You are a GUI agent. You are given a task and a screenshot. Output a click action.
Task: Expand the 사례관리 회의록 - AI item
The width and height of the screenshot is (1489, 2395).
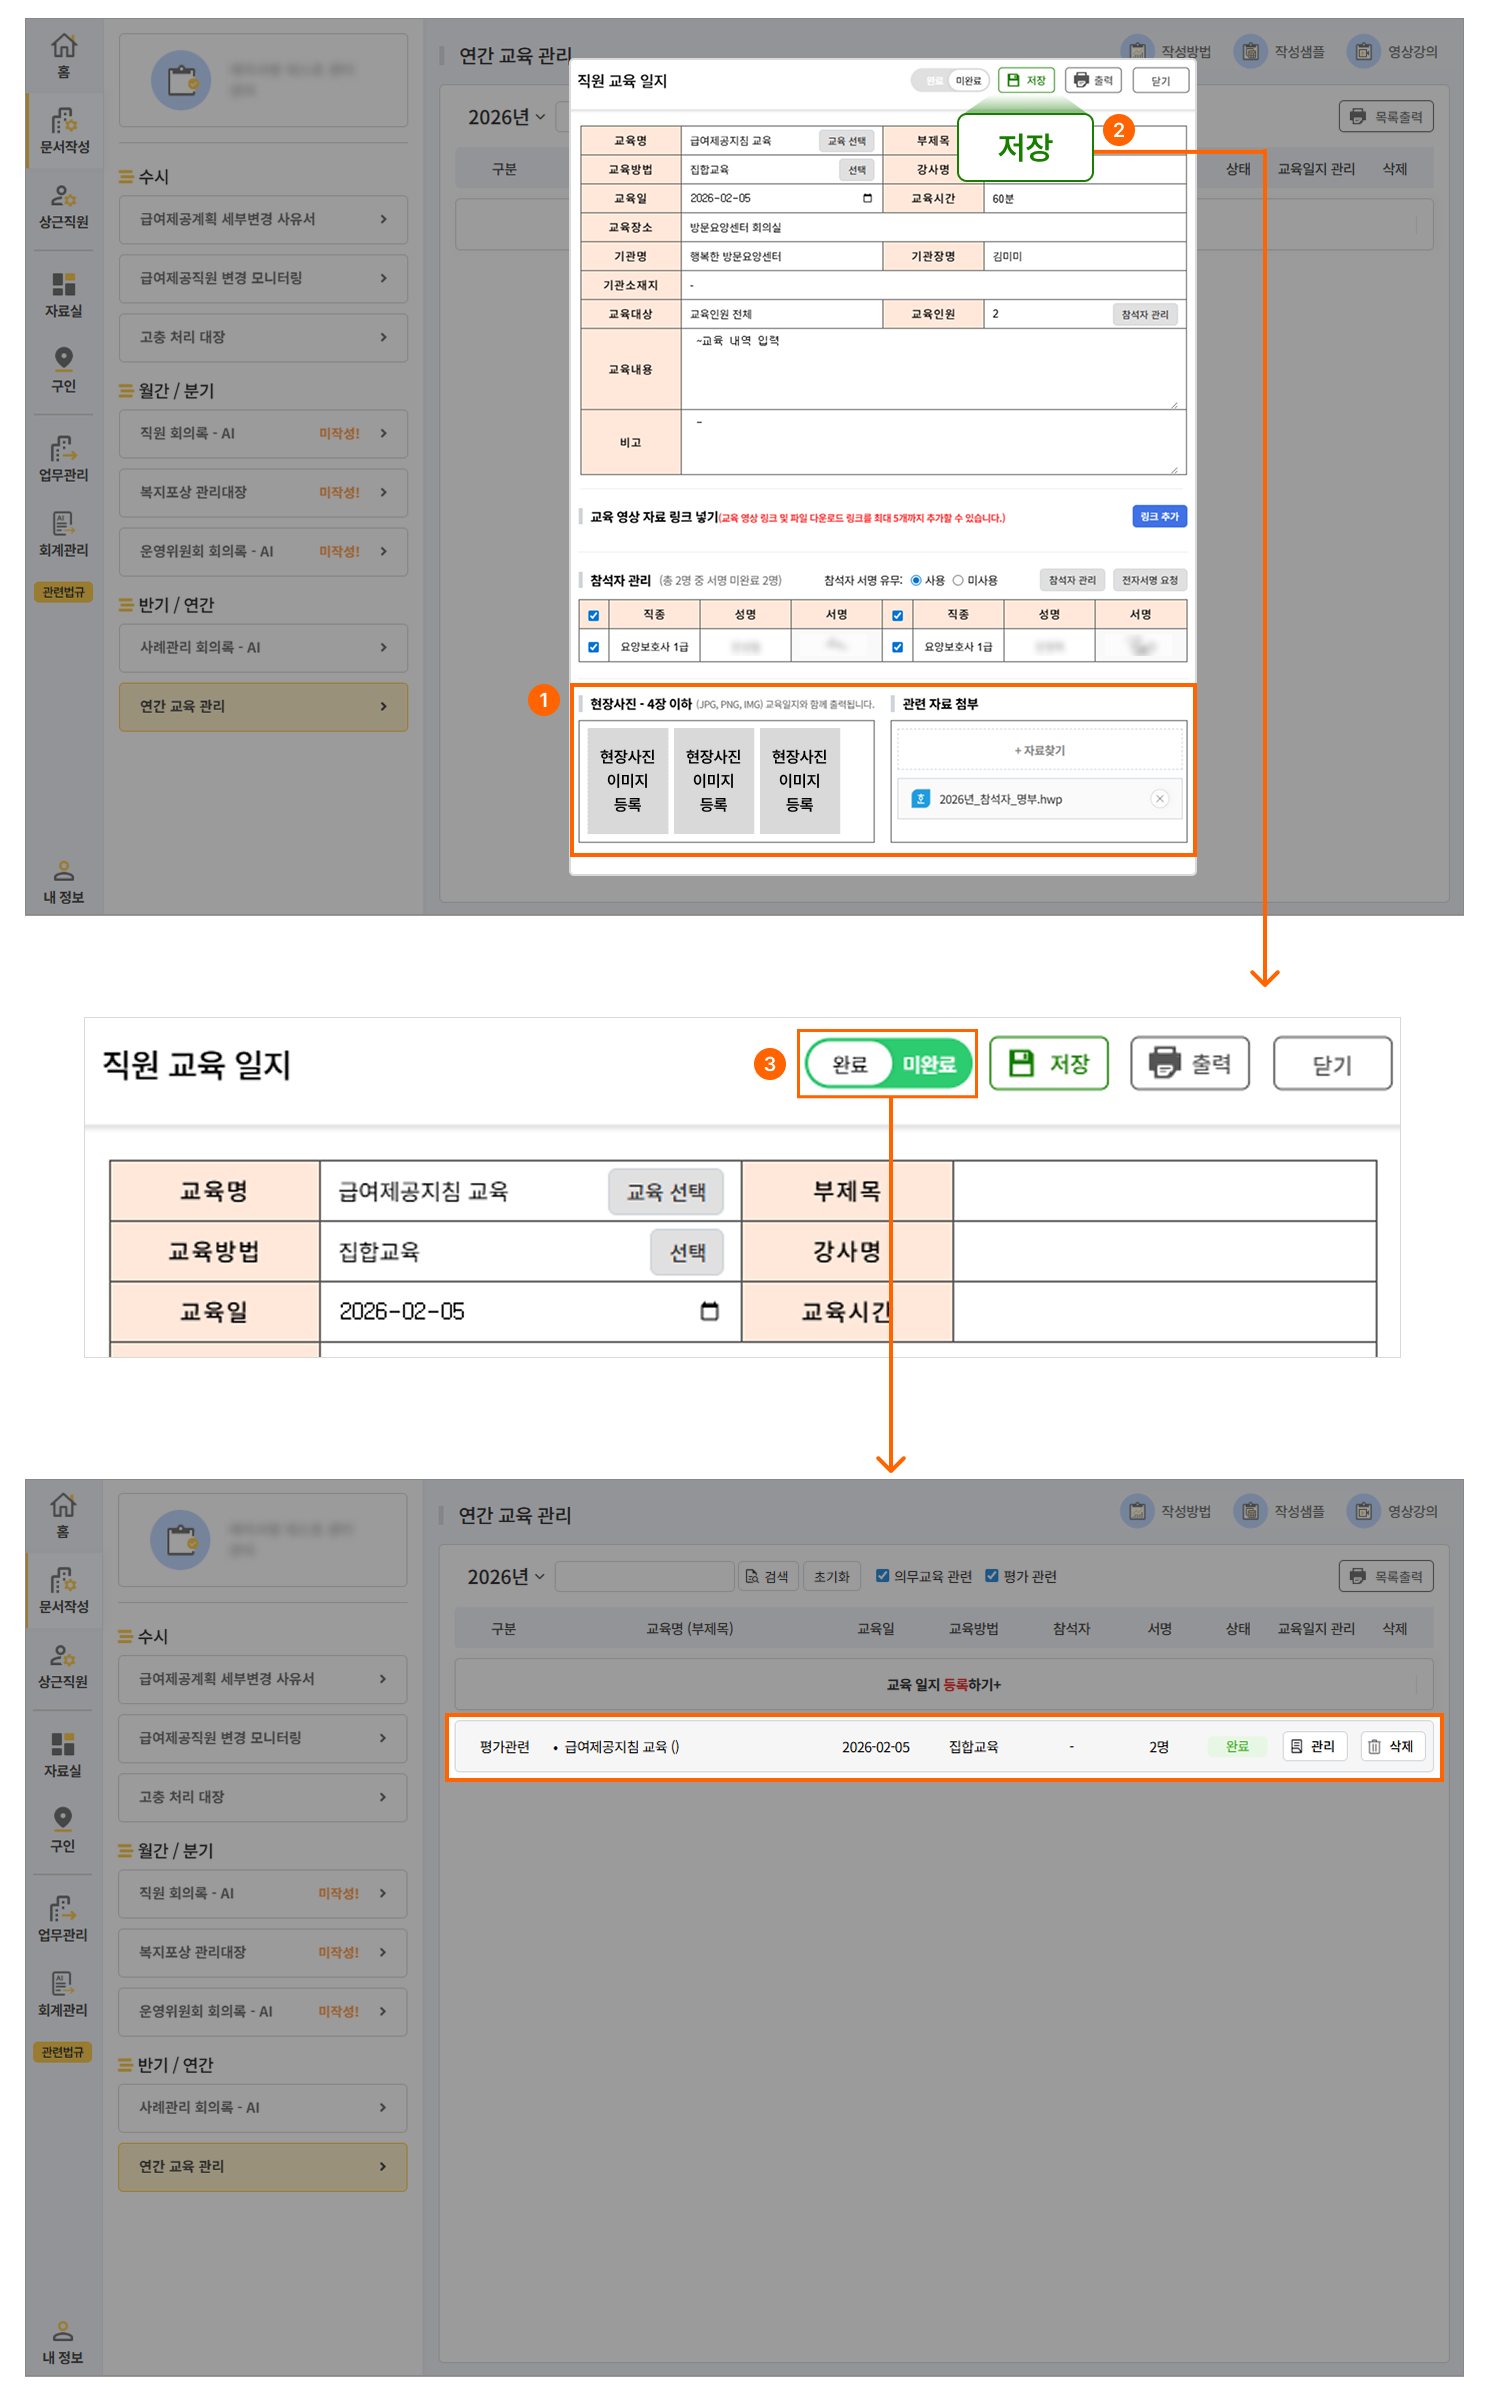262,2107
